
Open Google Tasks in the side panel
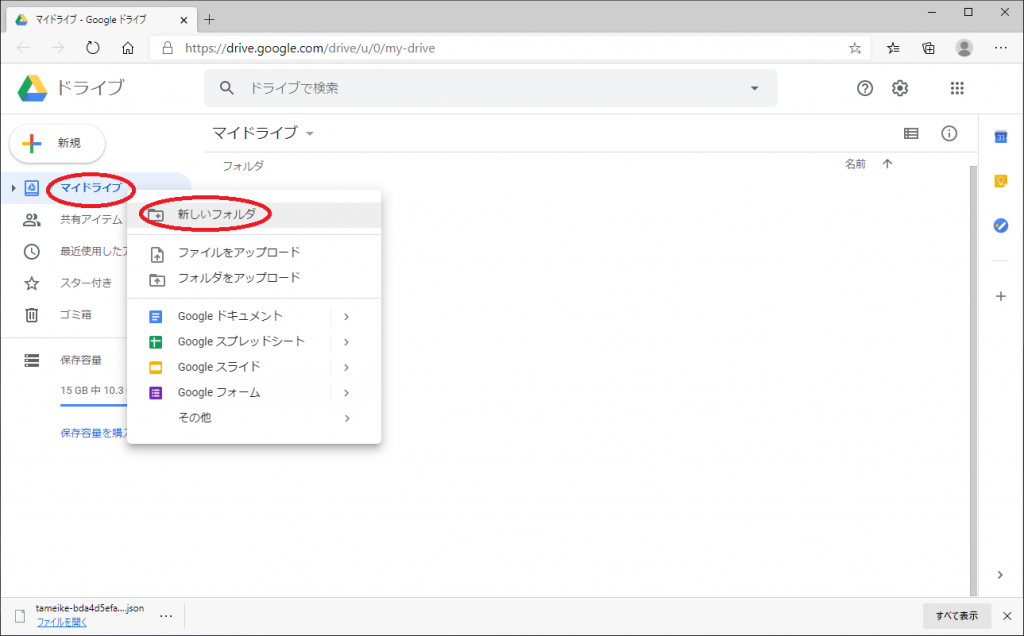coord(1000,225)
